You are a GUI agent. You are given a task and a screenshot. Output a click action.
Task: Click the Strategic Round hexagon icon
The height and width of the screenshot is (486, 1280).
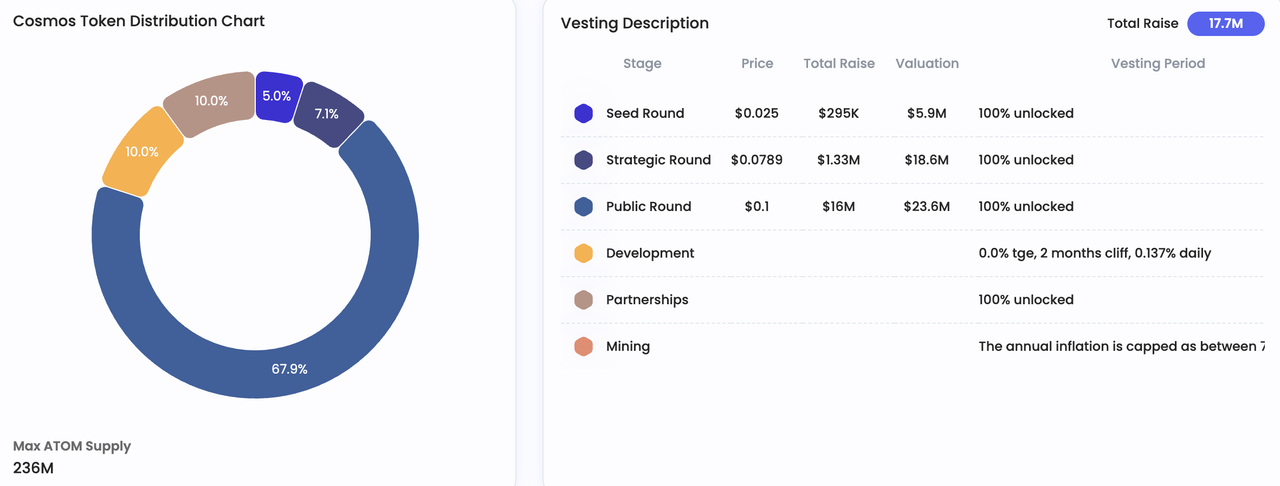(584, 160)
